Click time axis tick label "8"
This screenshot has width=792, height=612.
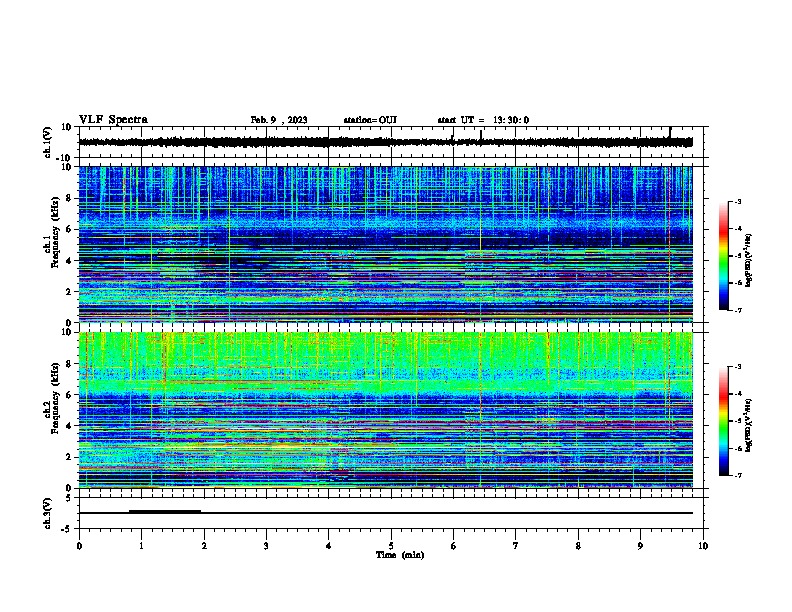coord(578,546)
